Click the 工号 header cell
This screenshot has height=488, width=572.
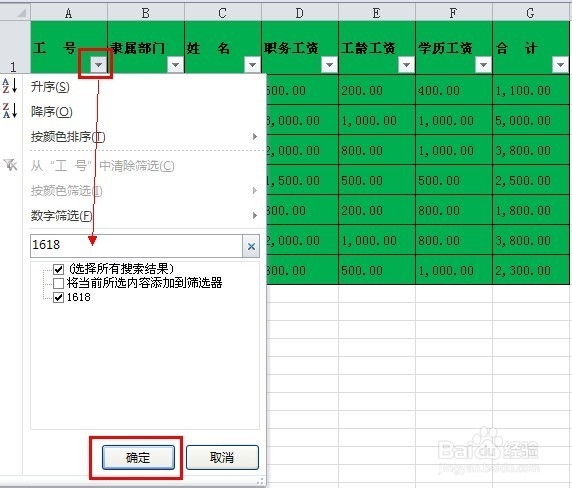click(69, 47)
